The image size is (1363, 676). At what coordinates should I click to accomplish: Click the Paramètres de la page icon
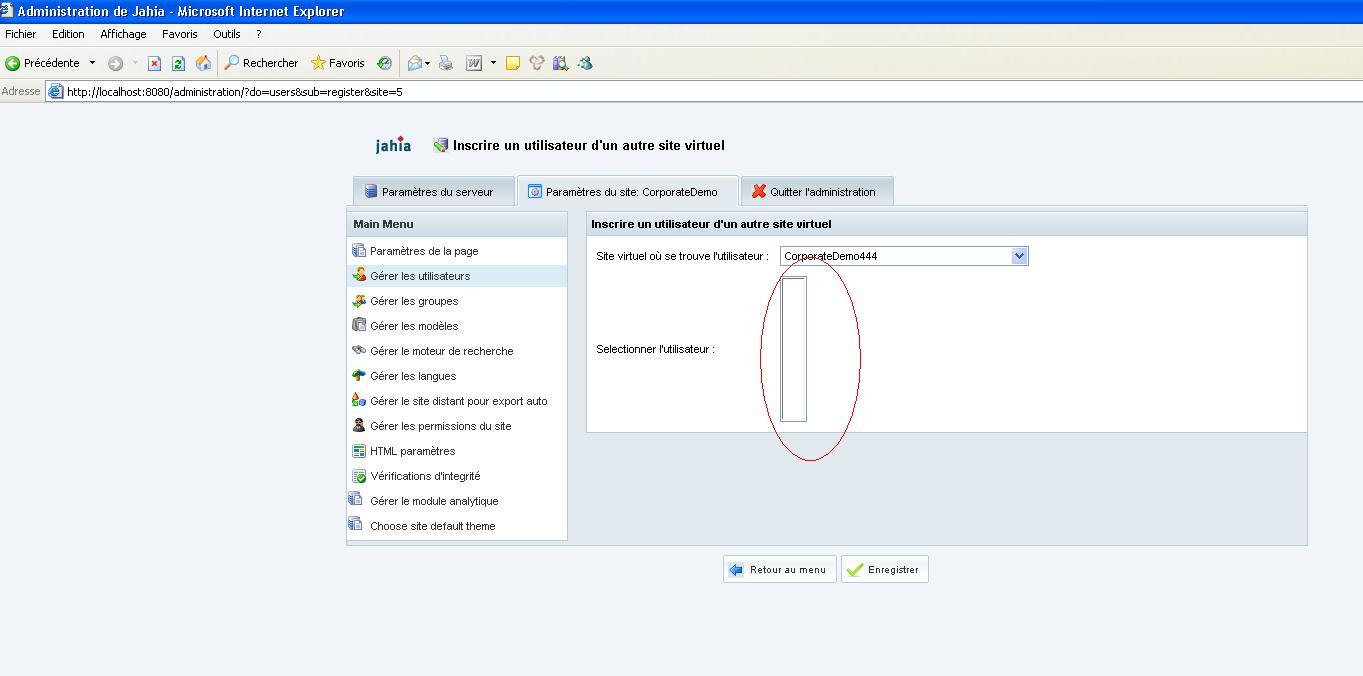pos(359,250)
